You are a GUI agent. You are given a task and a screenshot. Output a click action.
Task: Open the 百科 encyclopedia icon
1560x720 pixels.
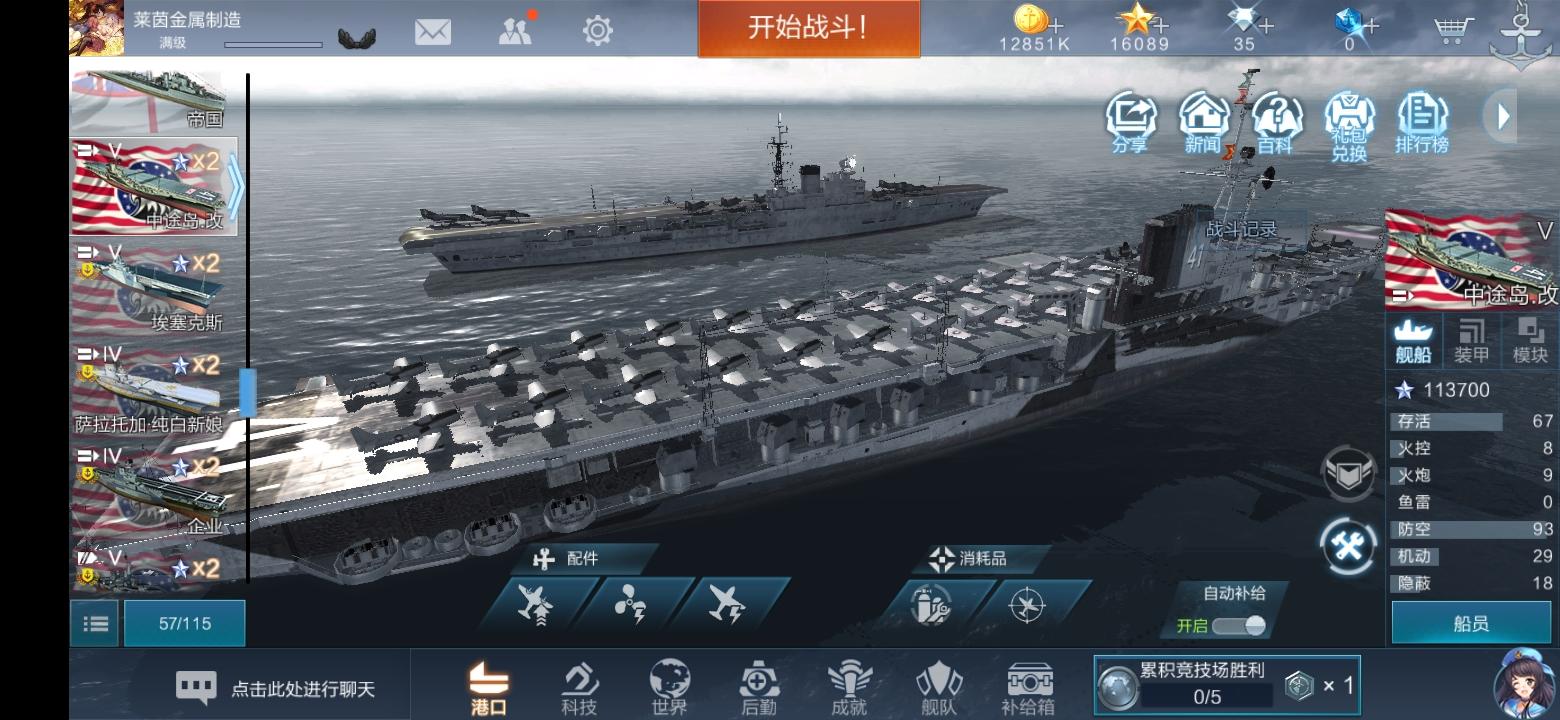1276,123
